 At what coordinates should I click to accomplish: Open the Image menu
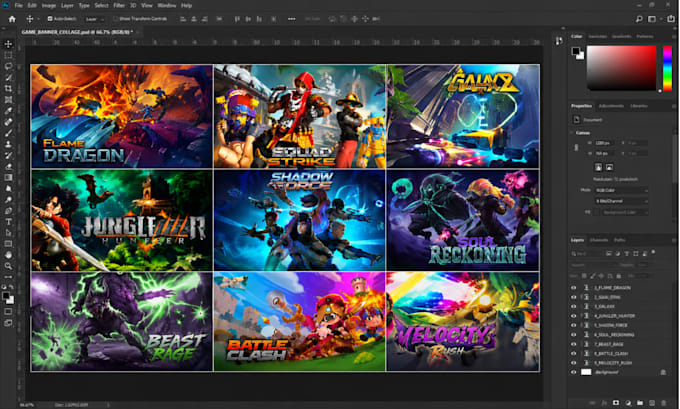[x=49, y=6]
